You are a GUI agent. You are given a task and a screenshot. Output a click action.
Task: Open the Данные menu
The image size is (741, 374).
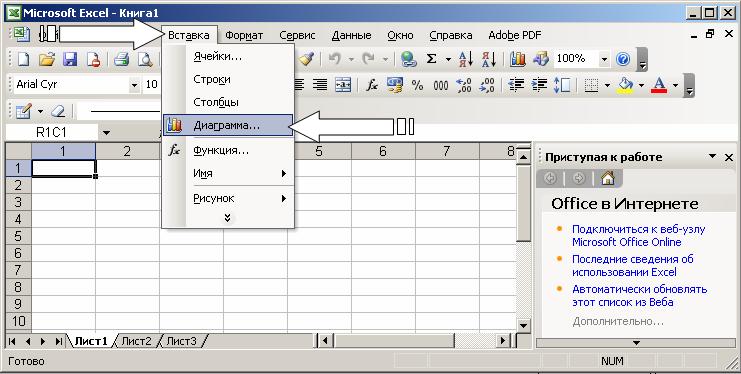point(352,35)
